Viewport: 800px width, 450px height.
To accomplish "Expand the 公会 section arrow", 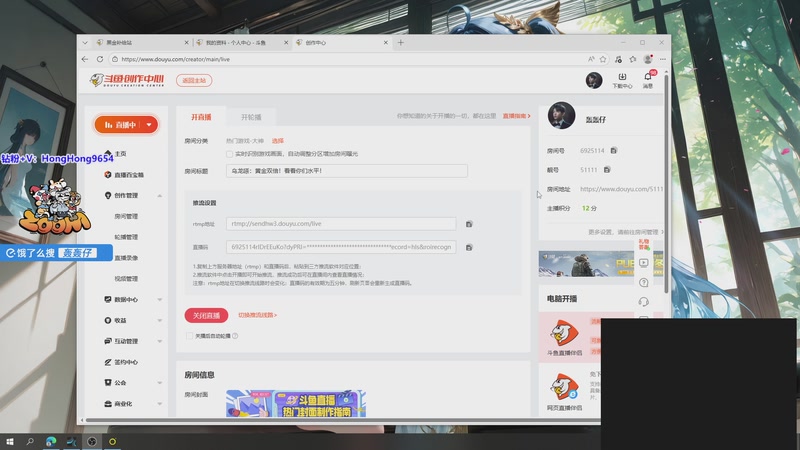I will (160, 383).
